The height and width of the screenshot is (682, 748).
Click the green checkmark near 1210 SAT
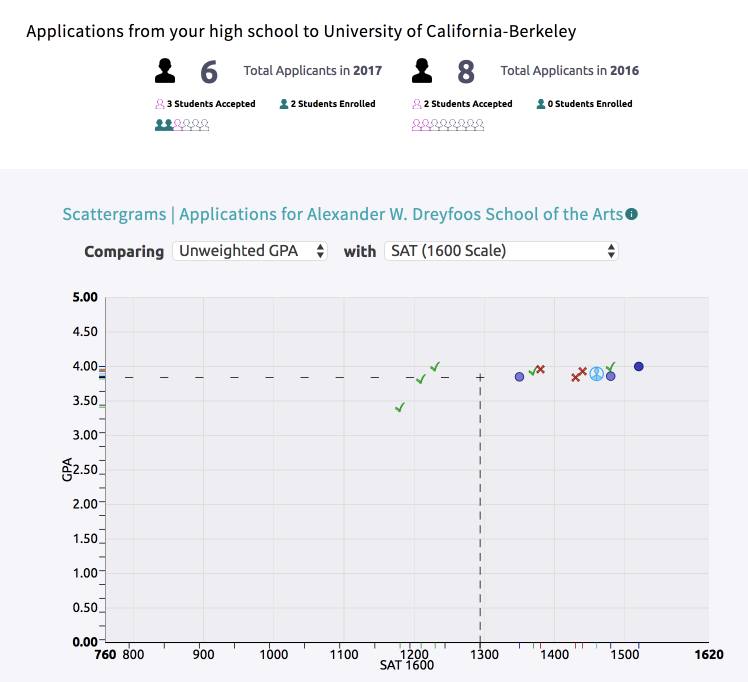pos(420,379)
